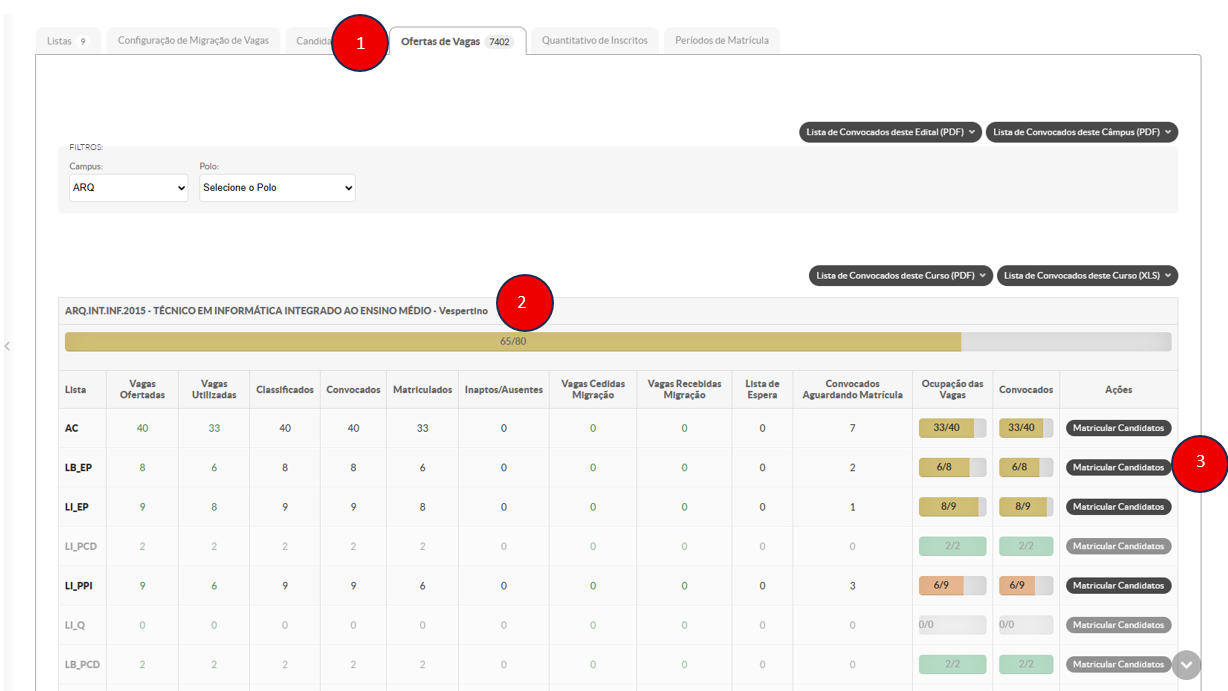The image size is (1228, 691).
Task: Switch to the Listas tab
Action: tap(68, 41)
